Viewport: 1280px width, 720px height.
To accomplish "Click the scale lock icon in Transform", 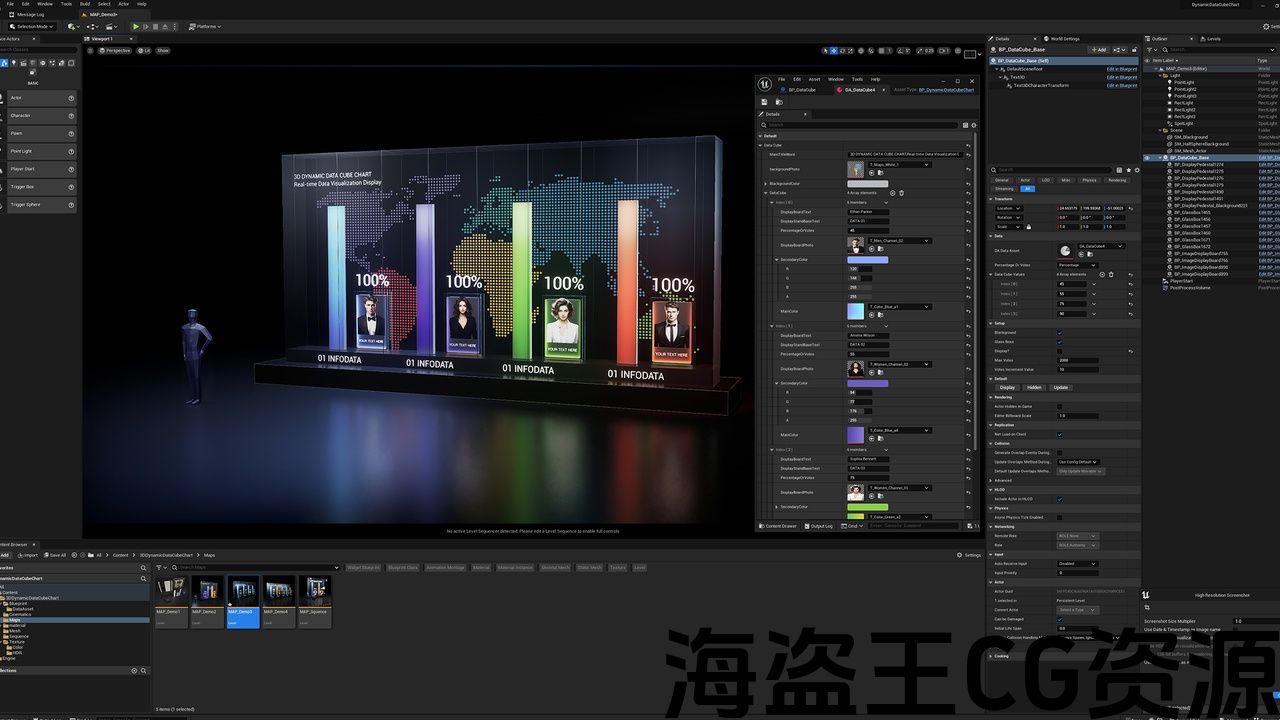I will (1028, 226).
